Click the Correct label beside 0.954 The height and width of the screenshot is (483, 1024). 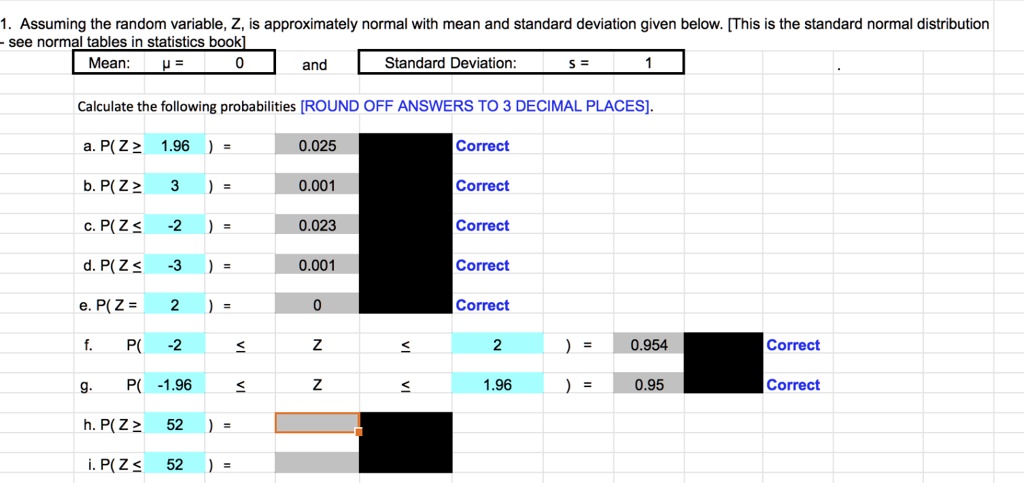[x=792, y=345]
